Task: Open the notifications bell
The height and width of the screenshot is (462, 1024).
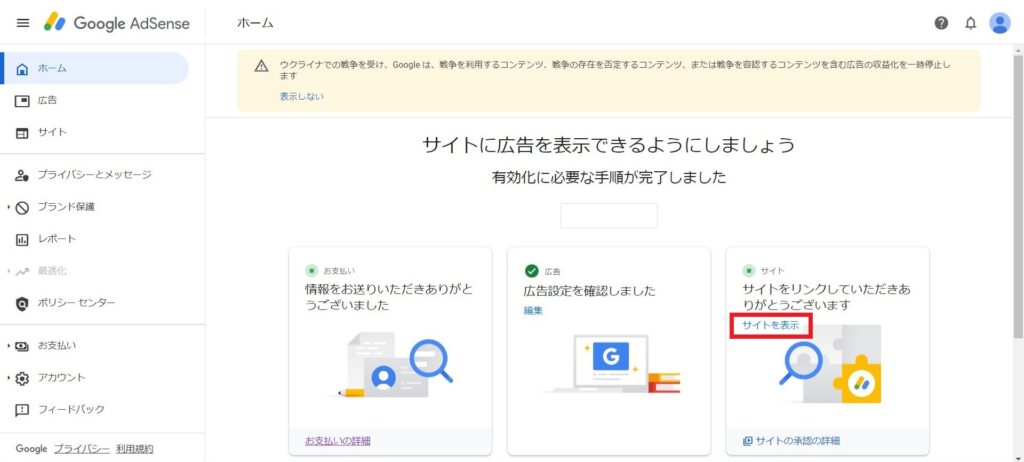Action: point(970,23)
